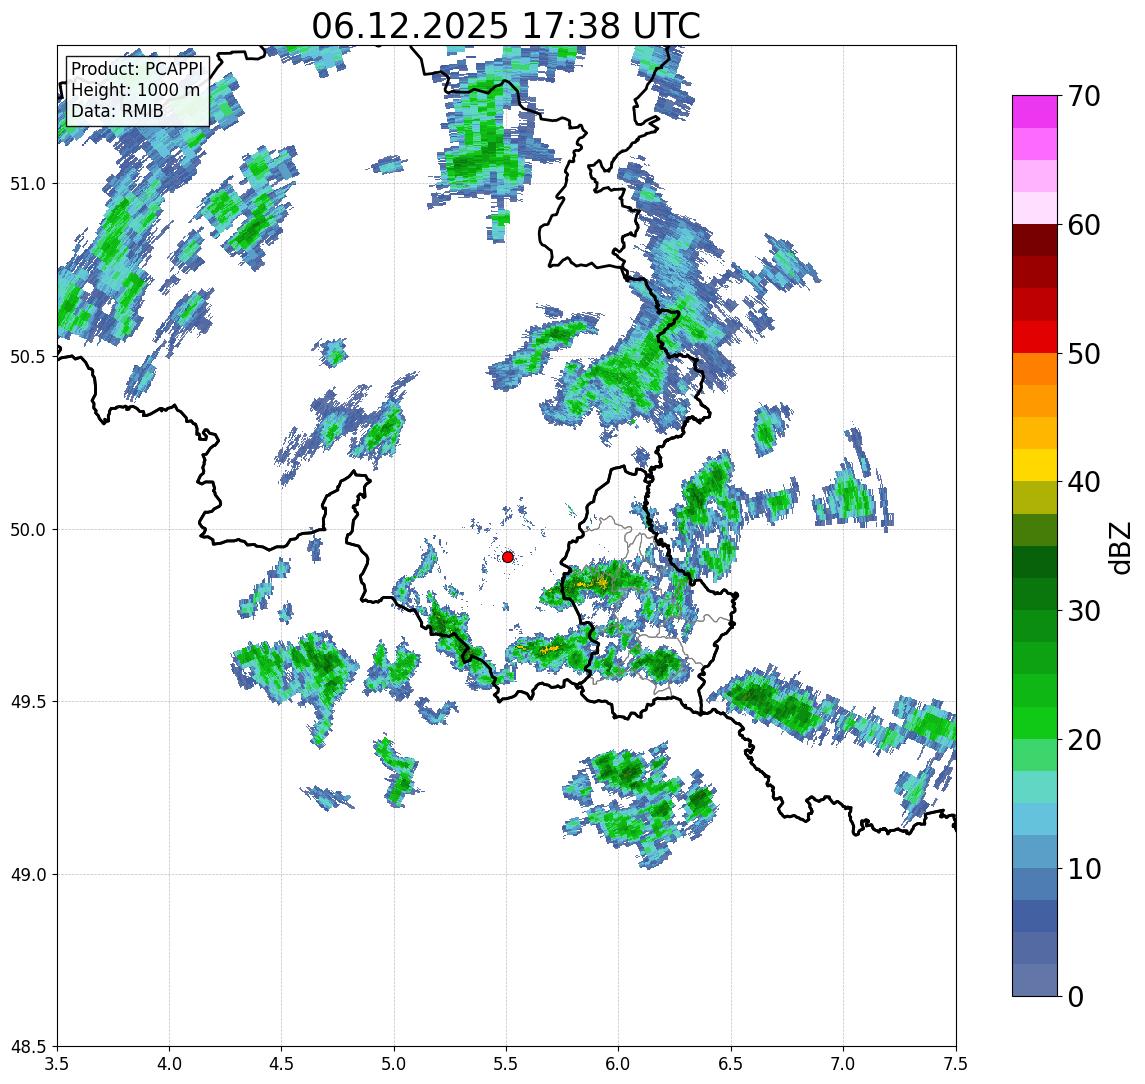Click the colorbar tick label 30
Viewport: 1145px width, 1084px height.
click(1083, 611)
